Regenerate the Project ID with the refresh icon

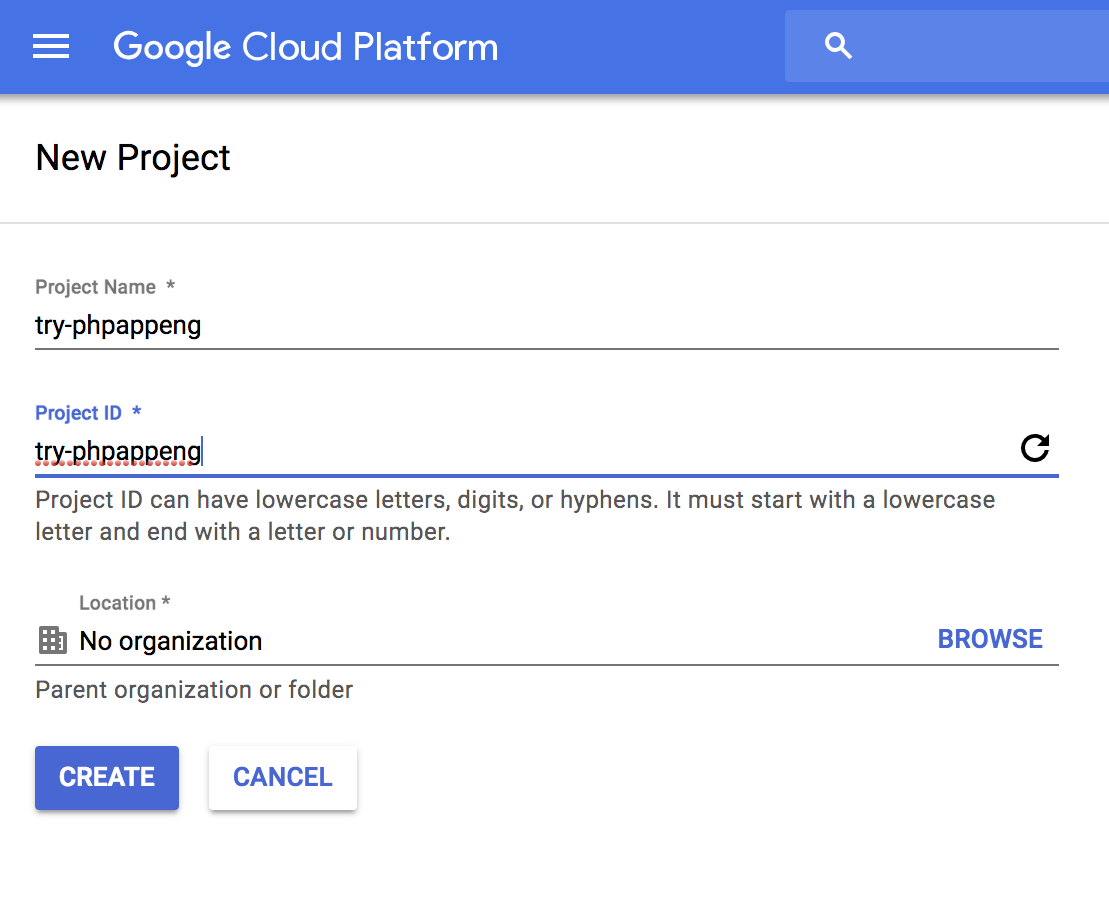click(x=1035, y=448)
